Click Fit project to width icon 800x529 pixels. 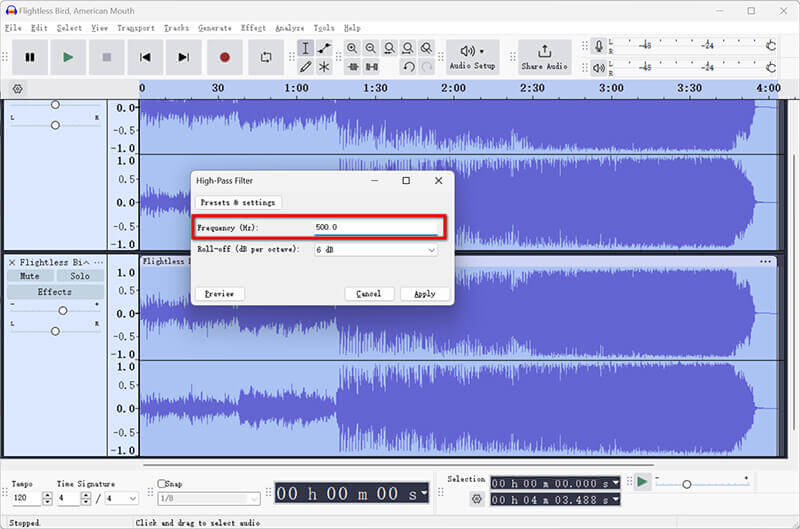click(x=408, y=48)
